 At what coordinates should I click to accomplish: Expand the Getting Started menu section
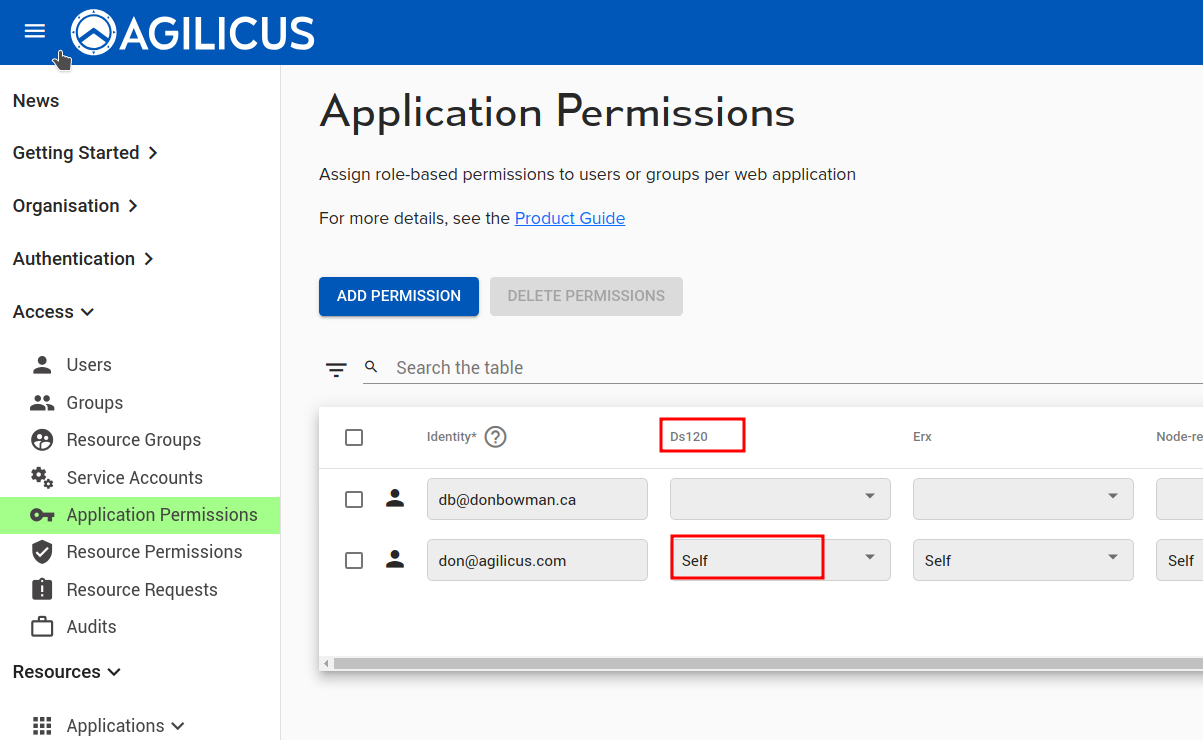coord(86,153)
